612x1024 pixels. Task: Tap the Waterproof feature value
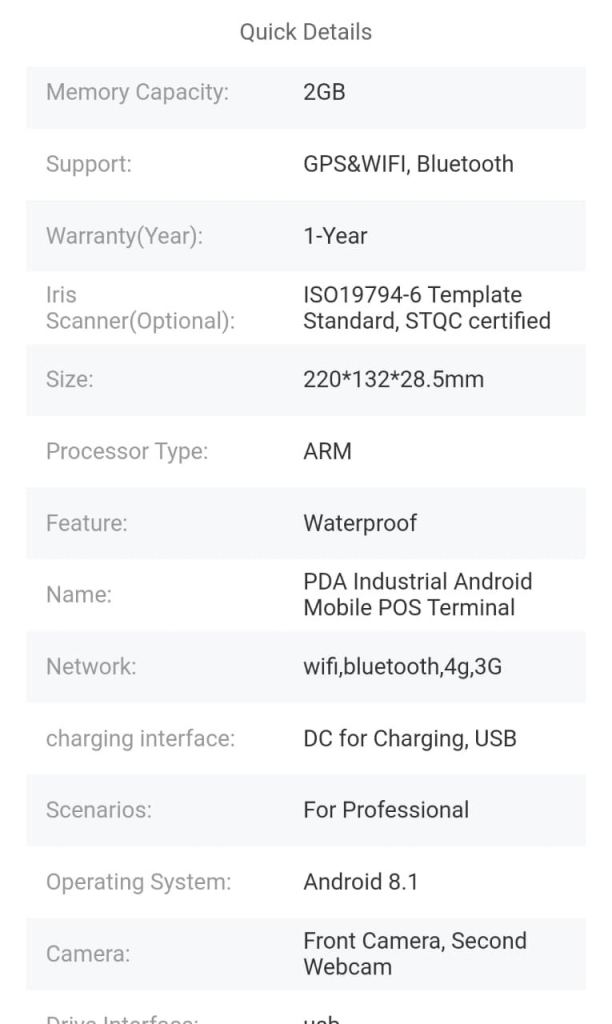coord(360,523)
